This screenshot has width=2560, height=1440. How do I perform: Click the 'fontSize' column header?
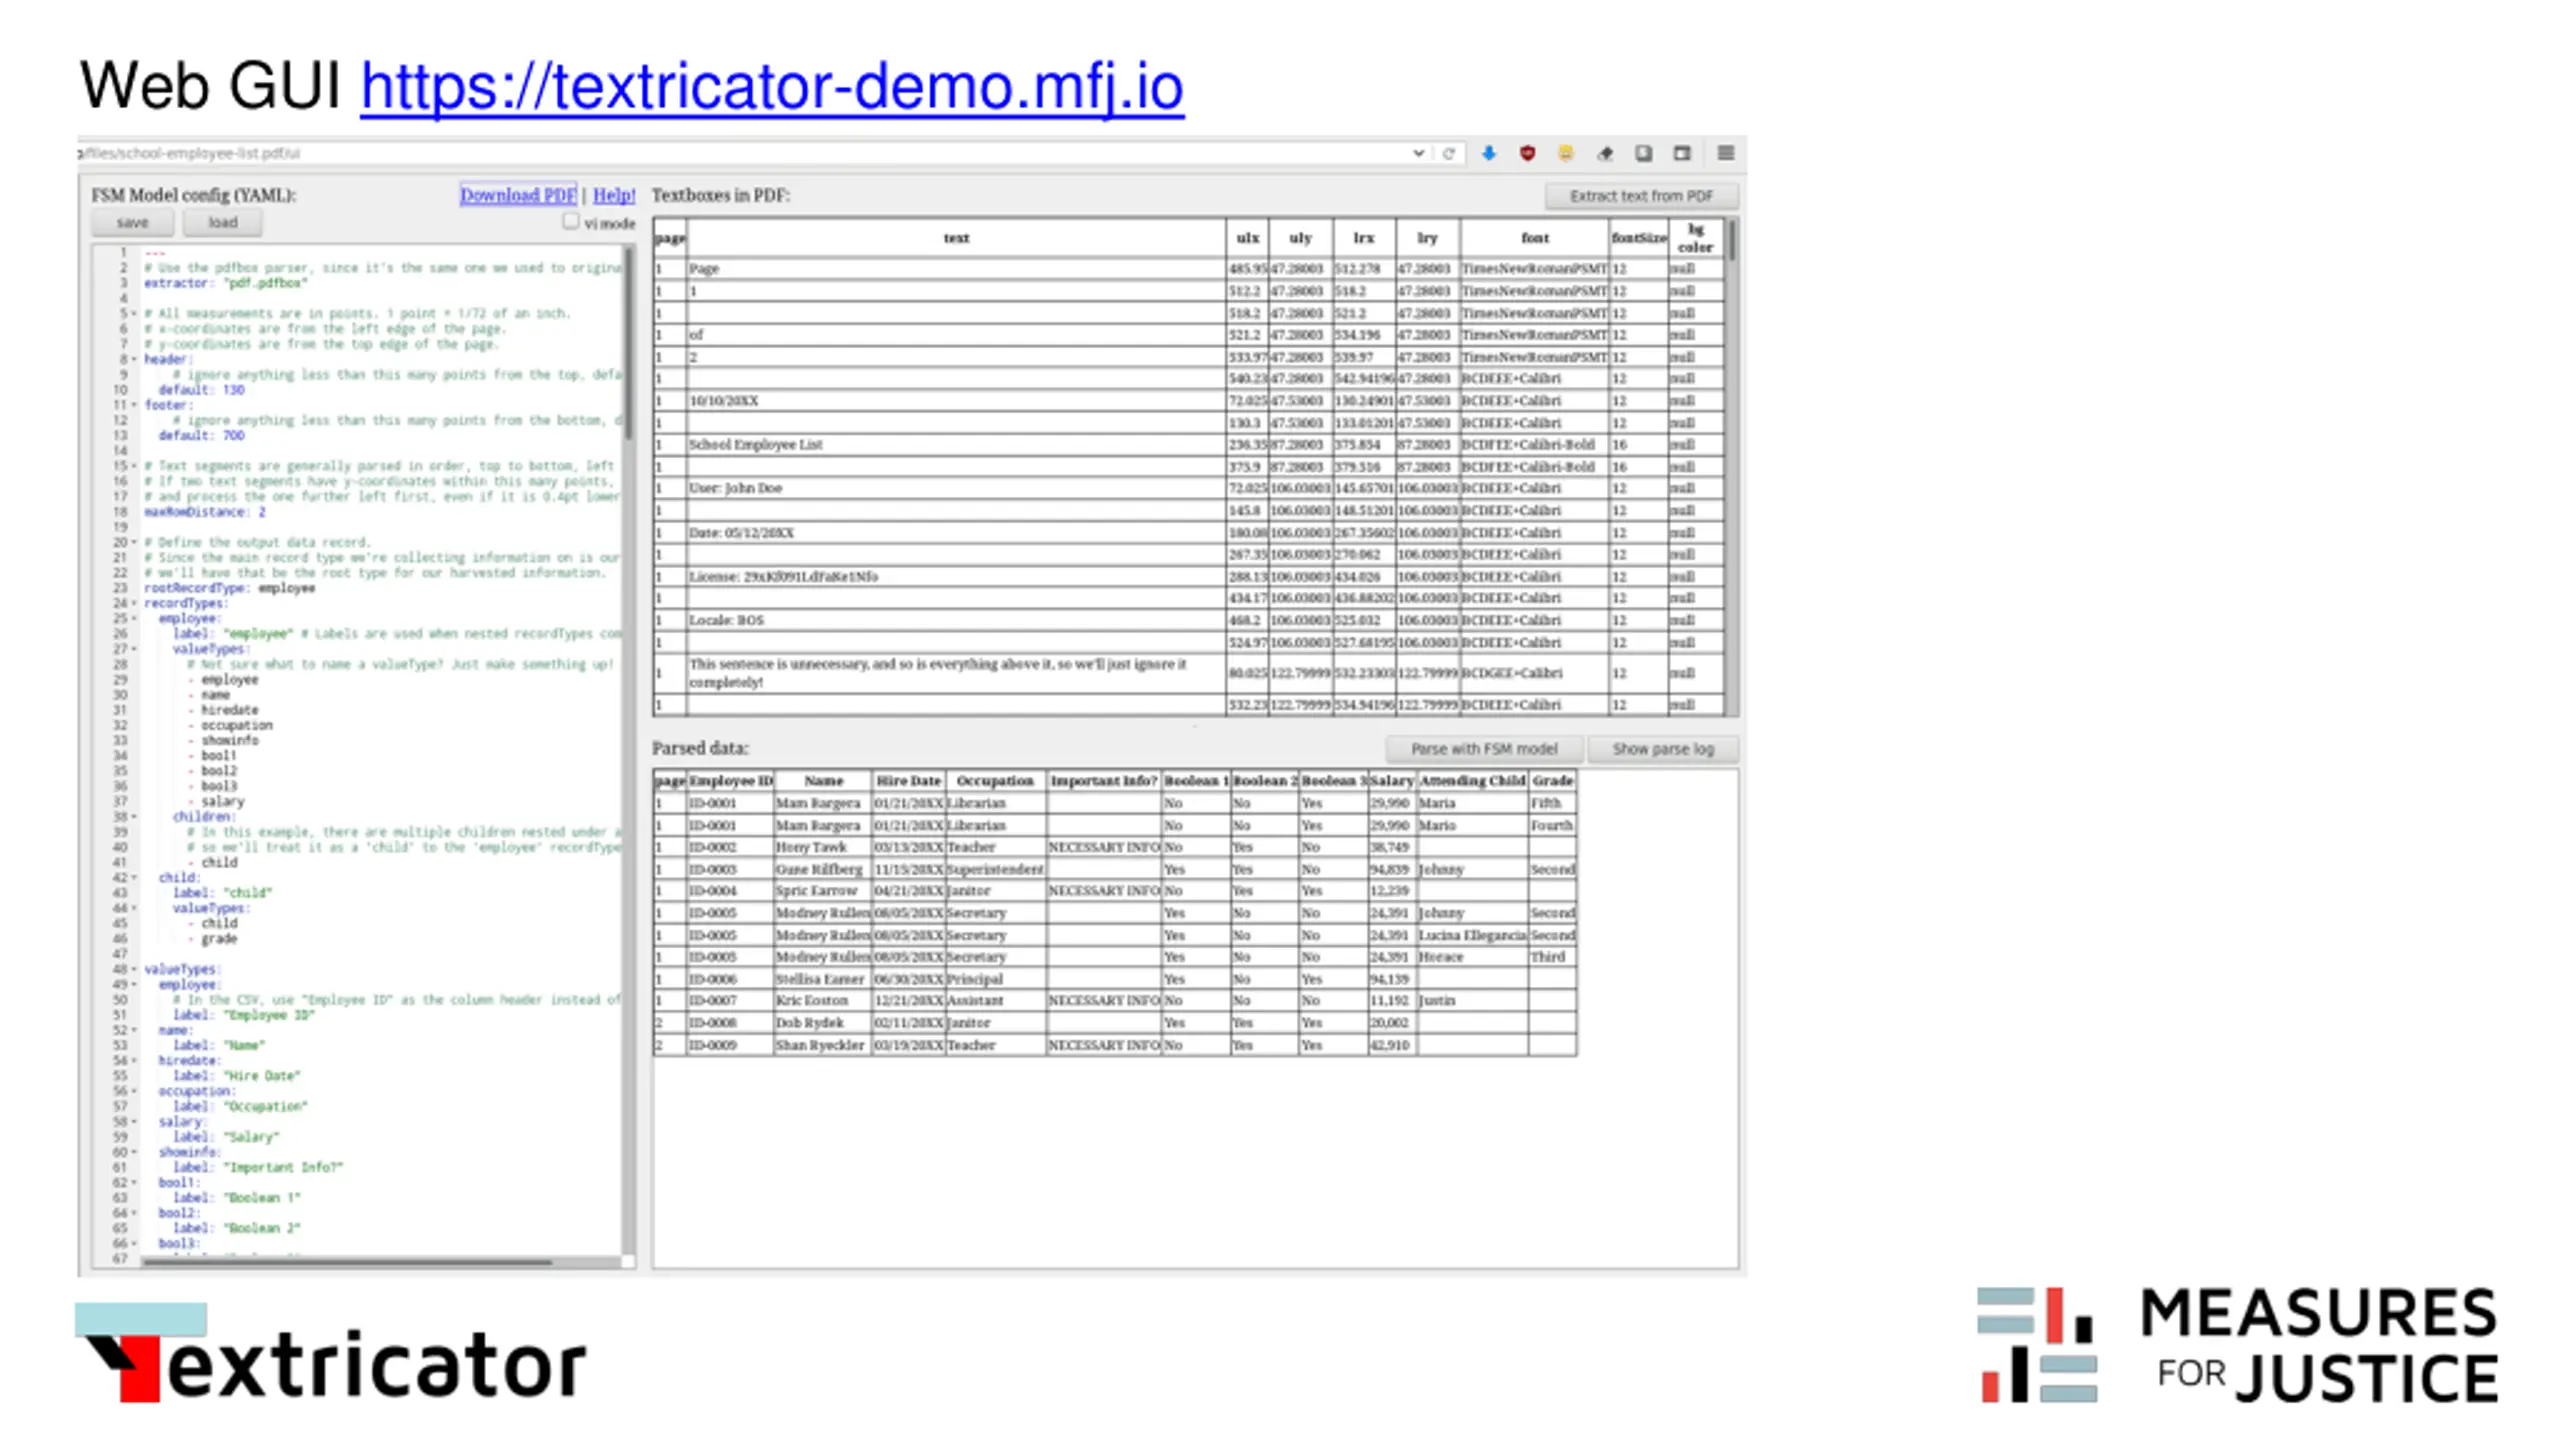point(1639,238)
